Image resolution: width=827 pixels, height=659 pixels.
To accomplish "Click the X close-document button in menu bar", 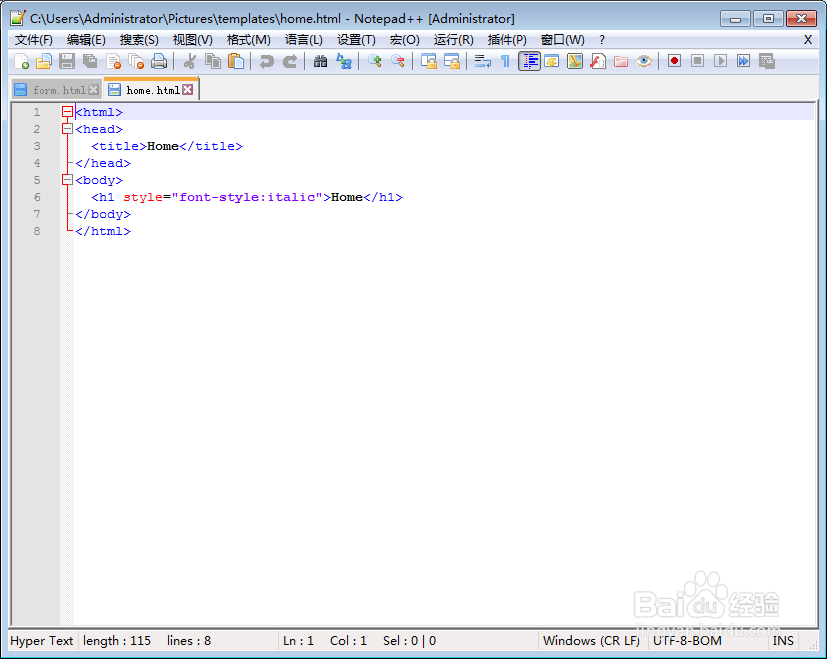I will pyautogui.click(x=807, y=40).
